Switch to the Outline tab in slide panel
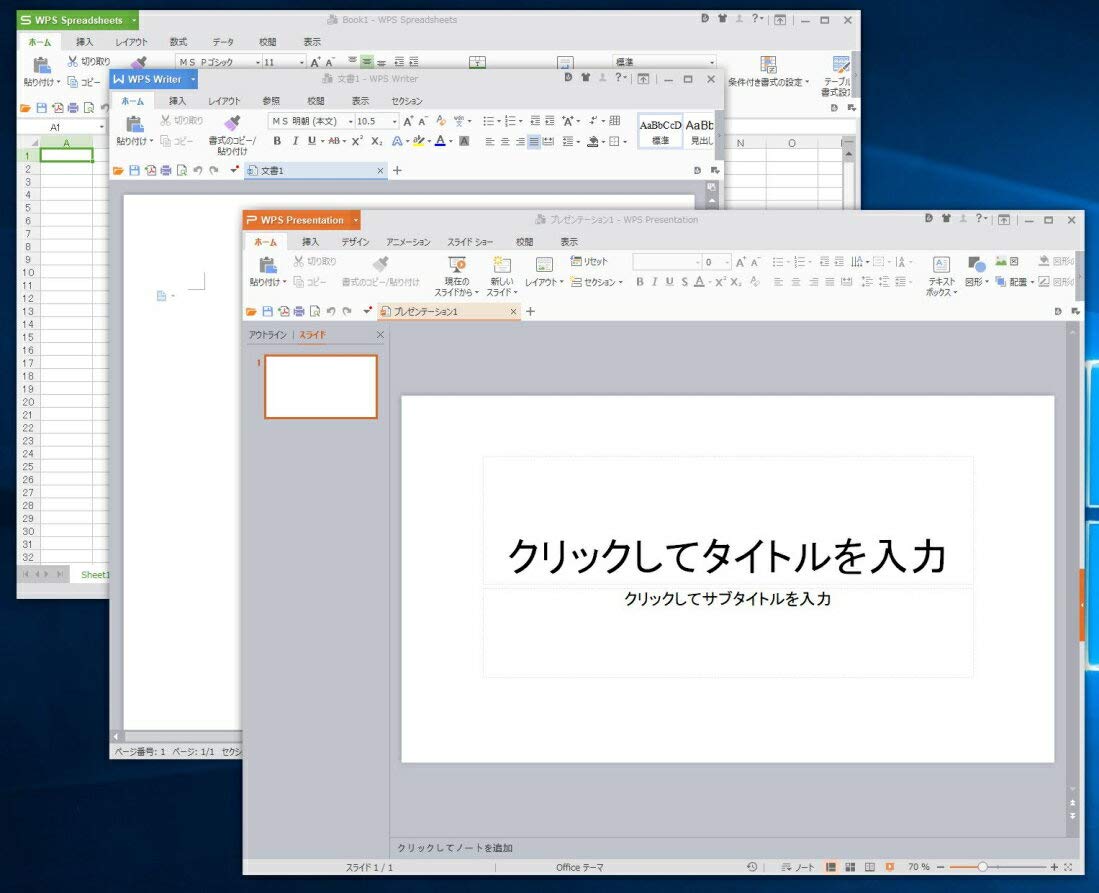Image resolution: width=1099 pixels, height=893 pixels. pos(267,335)
